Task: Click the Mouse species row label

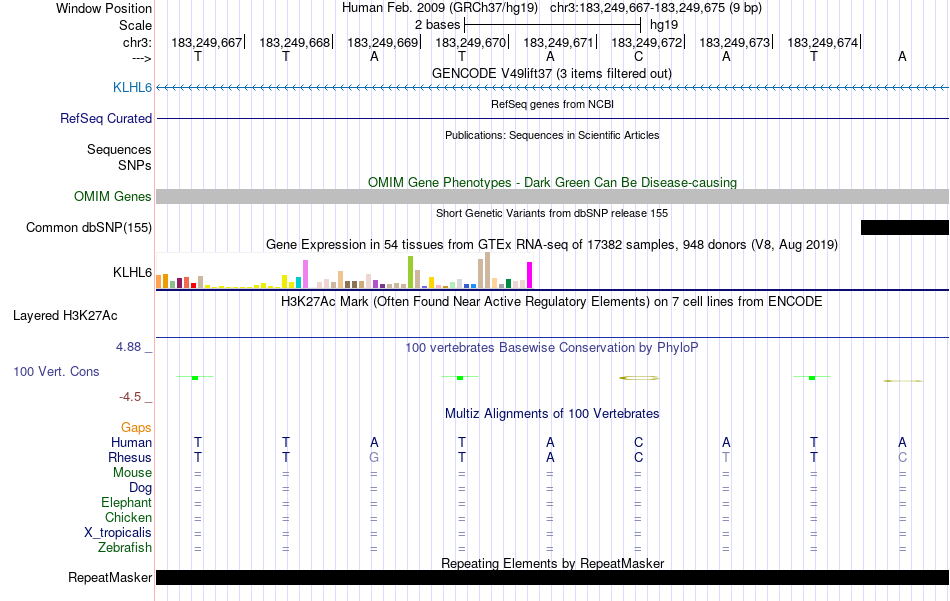Action: (x=132, y=473)
